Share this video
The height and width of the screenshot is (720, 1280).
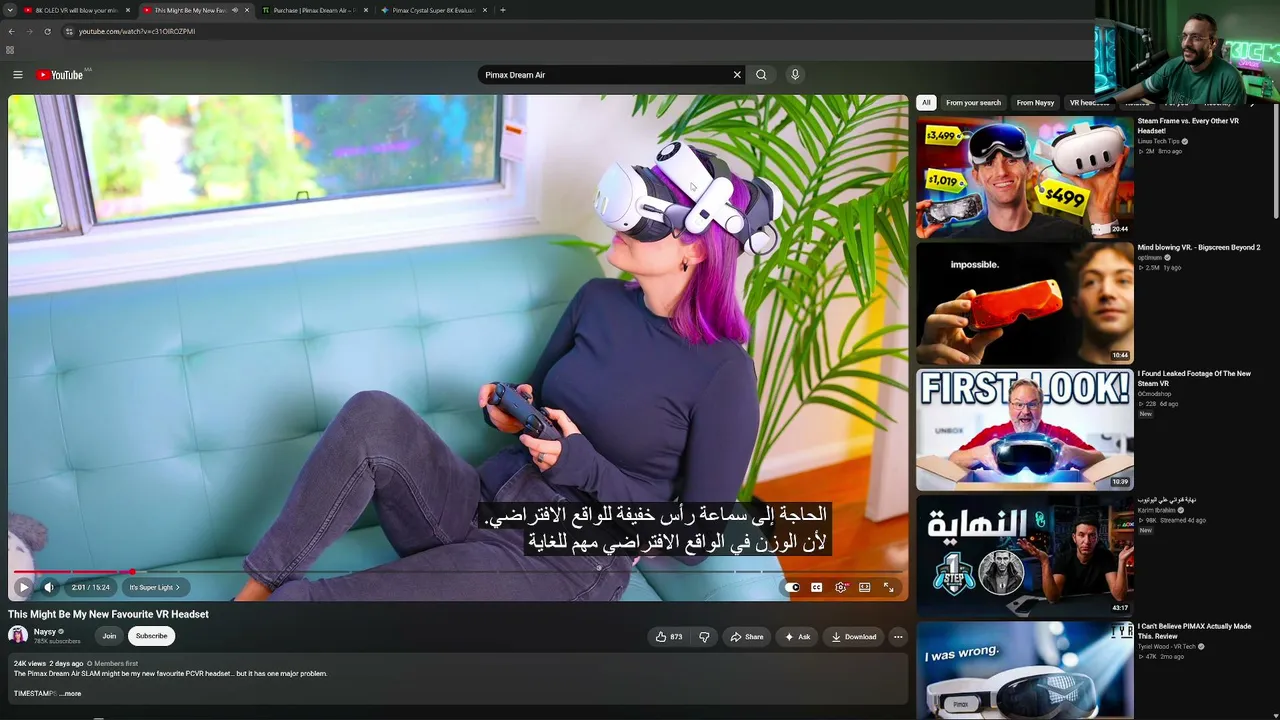point(746,637)
